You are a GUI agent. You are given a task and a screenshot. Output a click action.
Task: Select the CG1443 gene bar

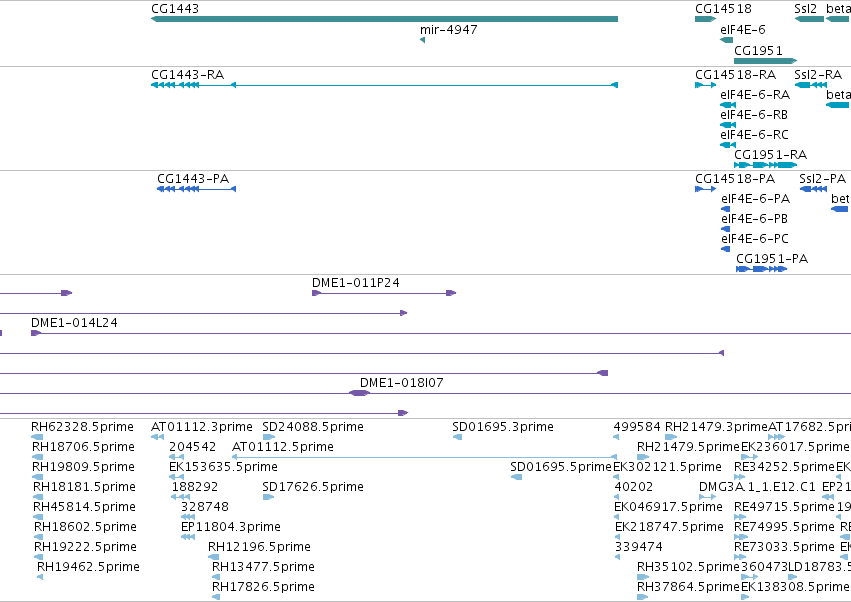[384, 19]
